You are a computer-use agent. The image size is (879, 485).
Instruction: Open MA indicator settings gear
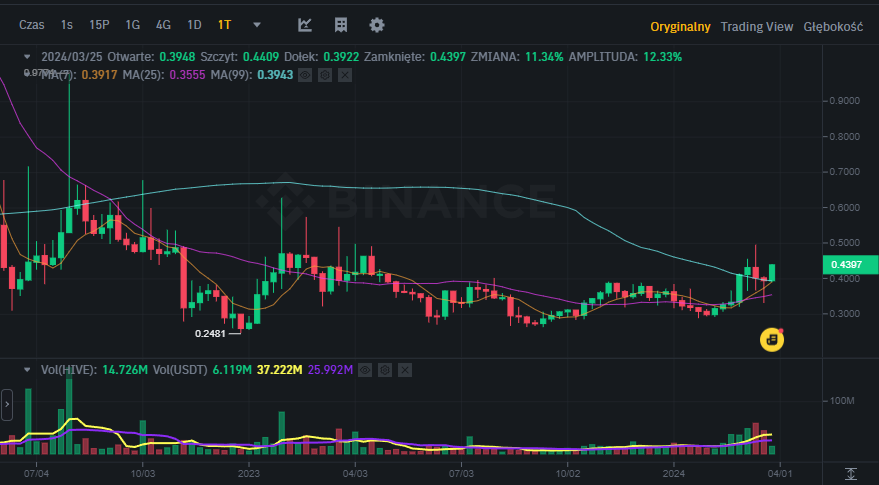[x=325, y=75]
